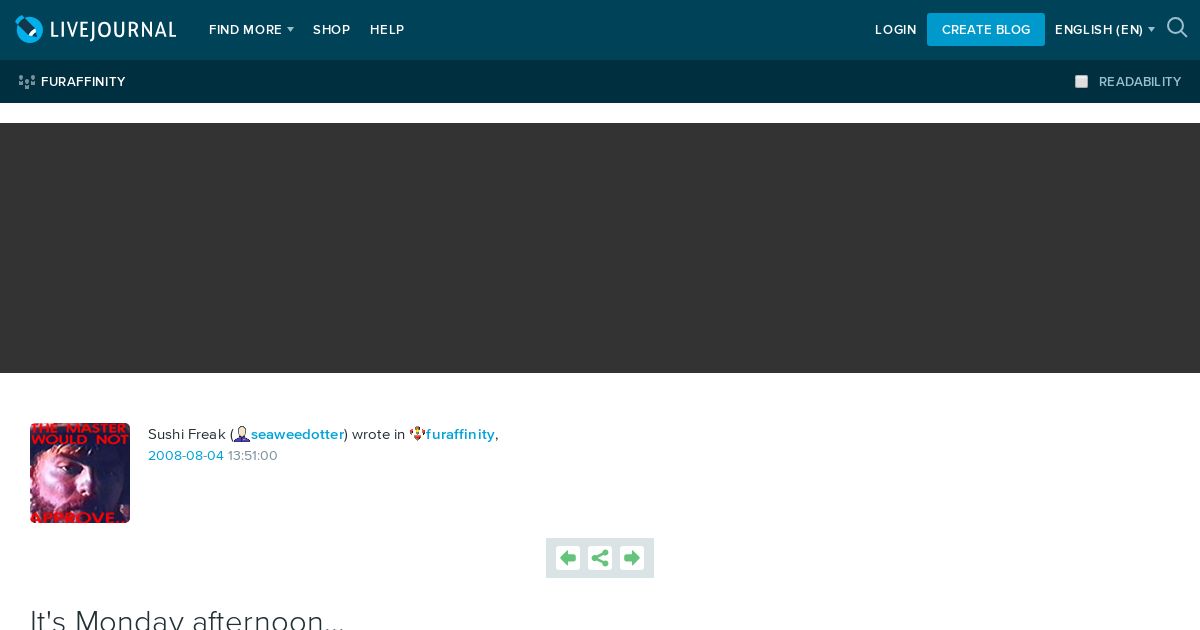The height and width of the screenshot is (630, 1200).
Task: Click the Login link
Action: click(x=895, y=30)
